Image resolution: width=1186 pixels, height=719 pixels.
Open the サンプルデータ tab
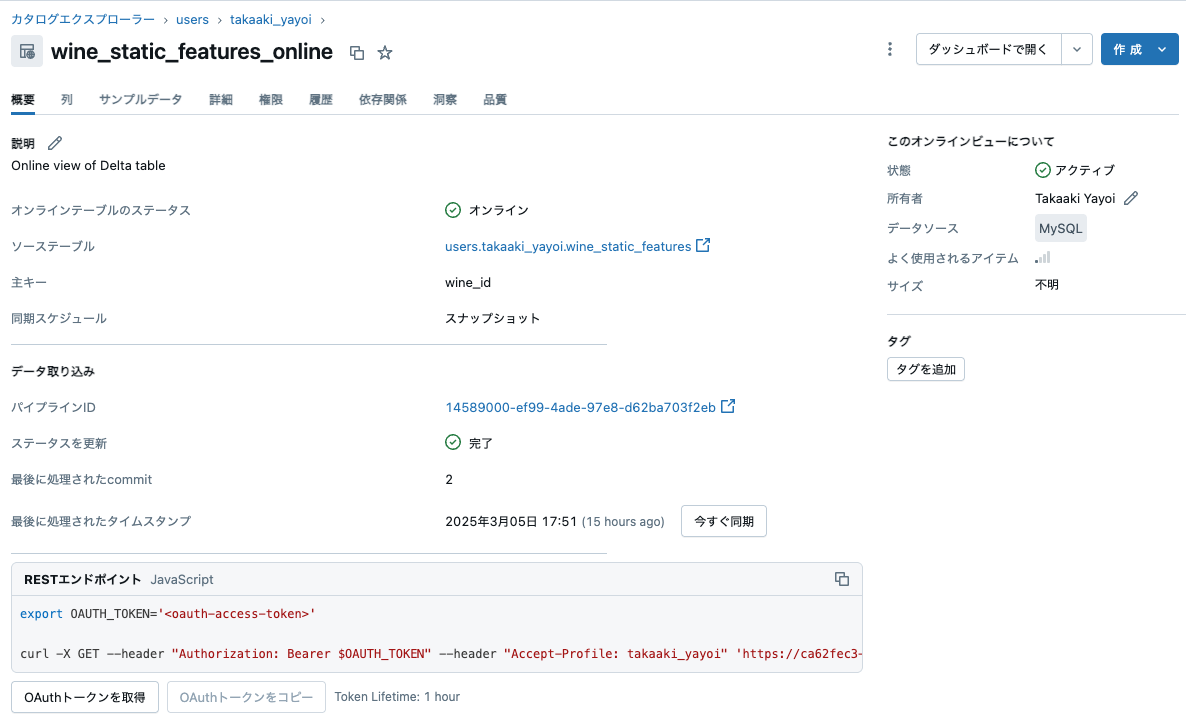pos(140,99)
